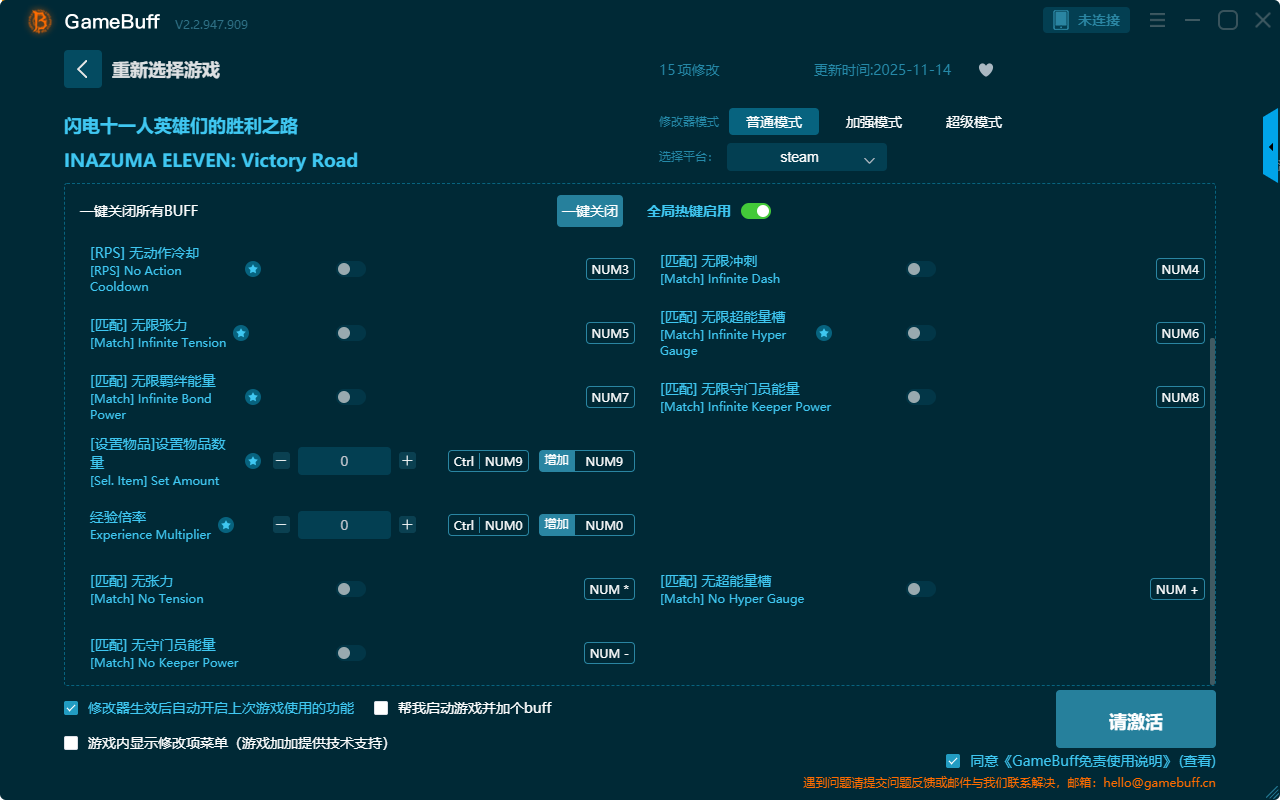Open the steam platform dropdown
The image size is (1280, 800).
806,157
